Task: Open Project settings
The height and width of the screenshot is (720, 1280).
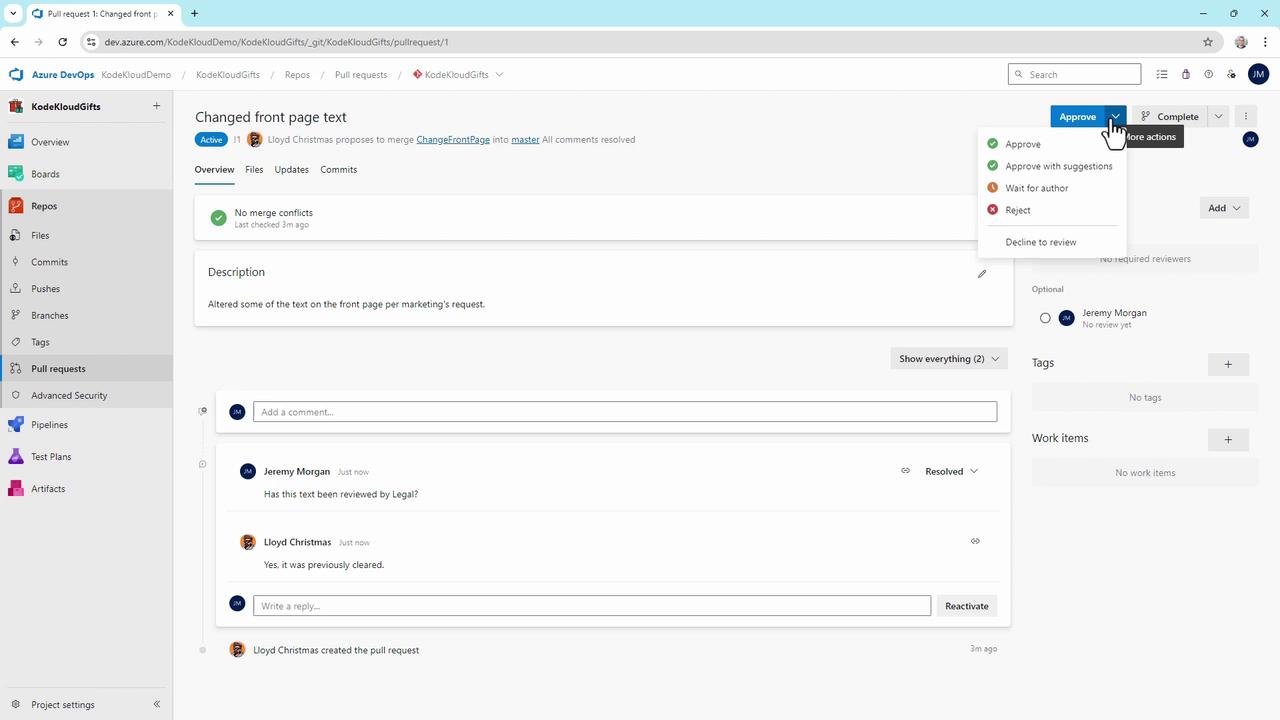Action: click(63, 704)
